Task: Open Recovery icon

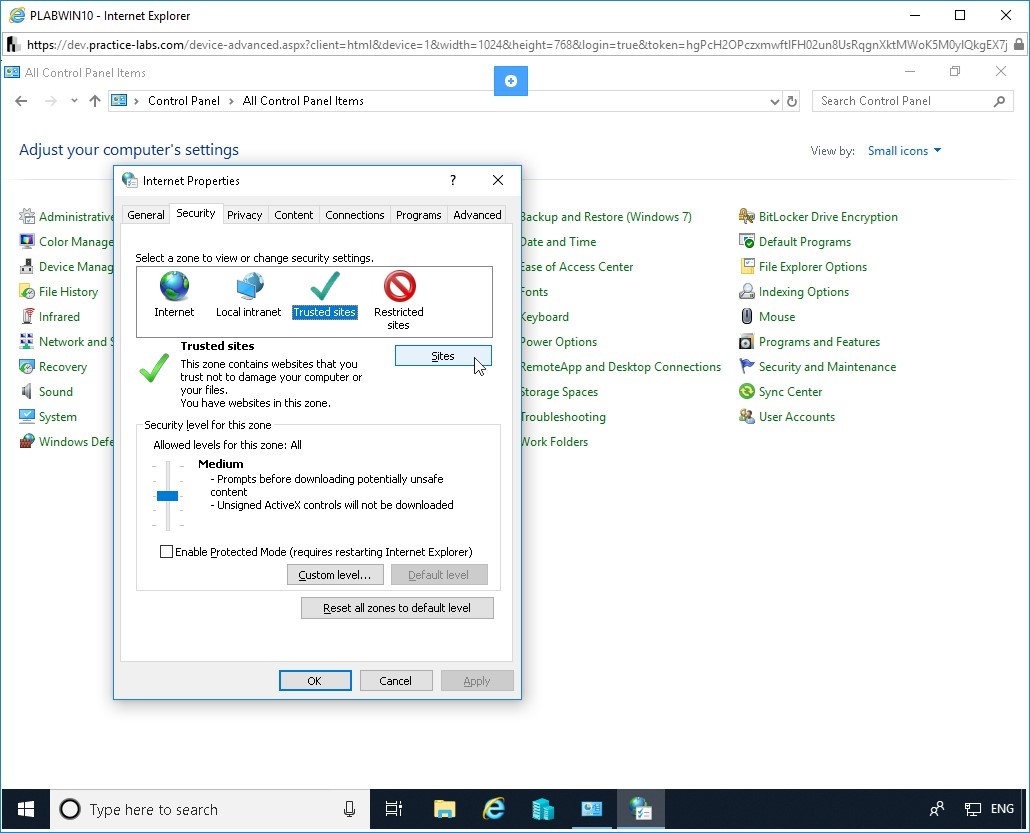Action: point(27,366)
